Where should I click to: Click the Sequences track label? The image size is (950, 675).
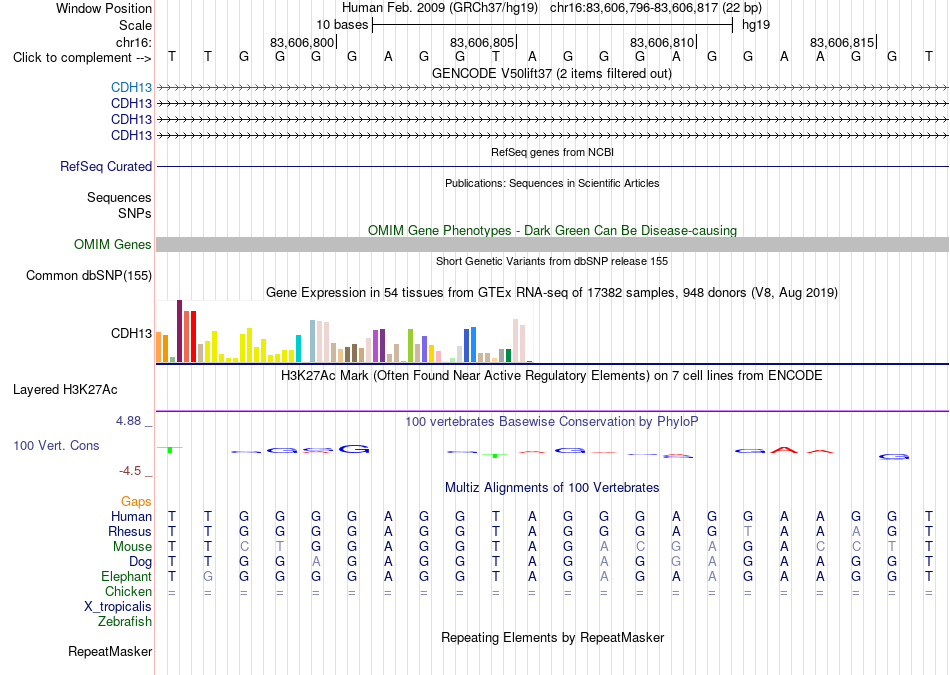(x=119, y=198)
